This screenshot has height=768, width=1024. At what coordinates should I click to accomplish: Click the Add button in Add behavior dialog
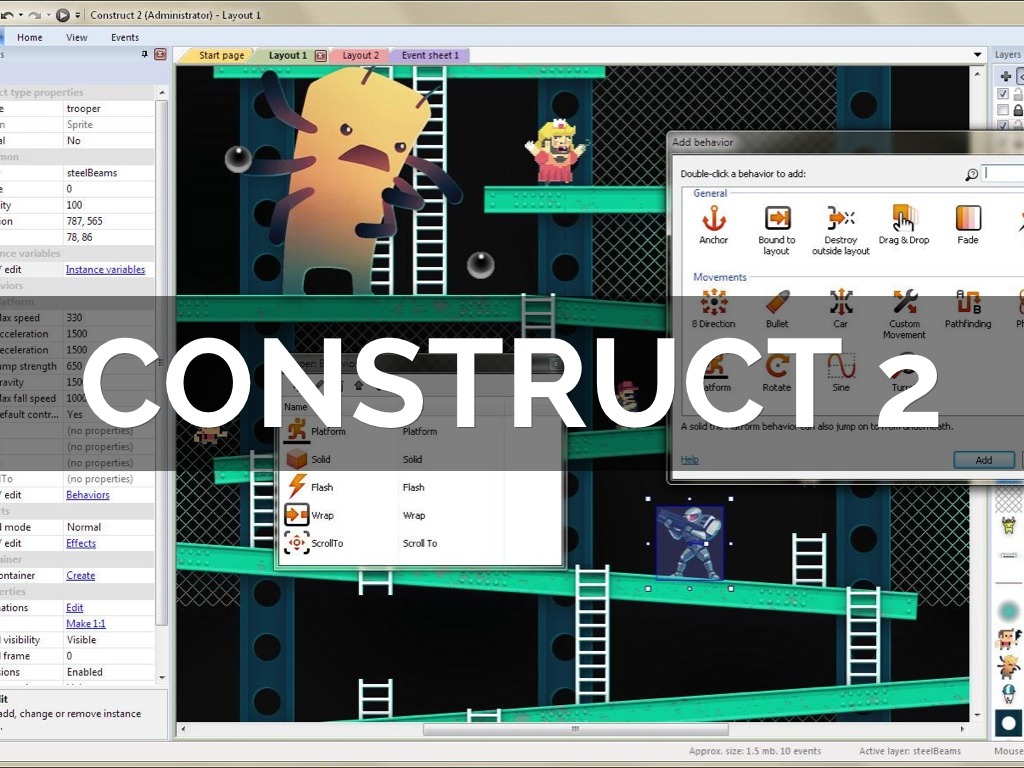983,460
